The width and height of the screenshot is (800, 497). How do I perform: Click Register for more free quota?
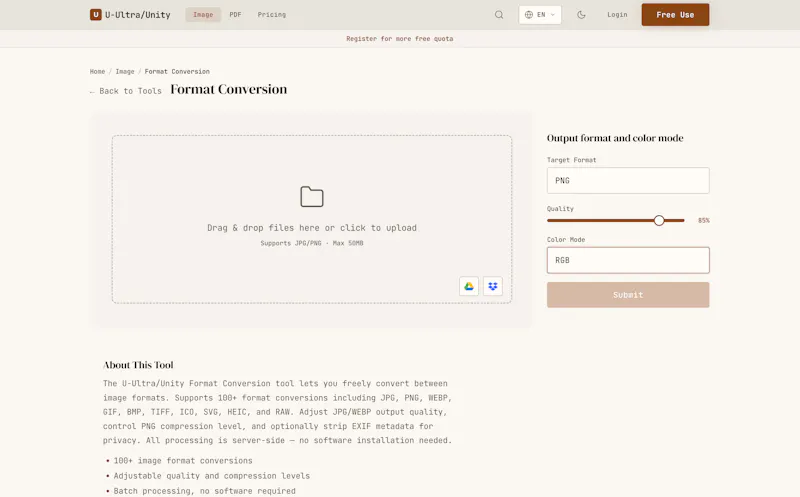pos(399,39)
